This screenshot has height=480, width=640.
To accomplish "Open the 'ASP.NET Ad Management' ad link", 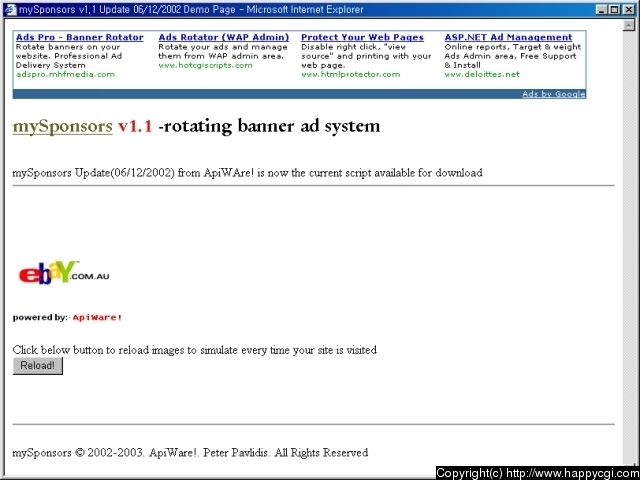I will tap(508, 38).
